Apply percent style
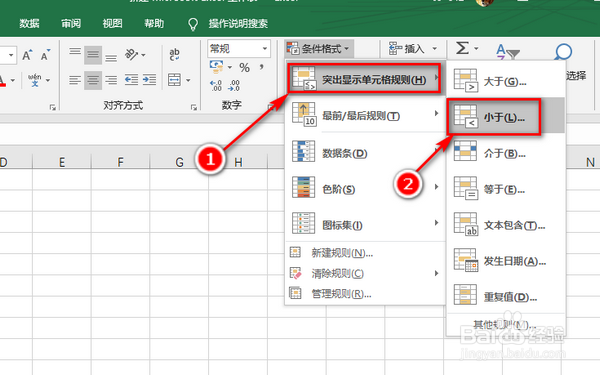Viewport: 600px width, 375px height. pos(244,68)
